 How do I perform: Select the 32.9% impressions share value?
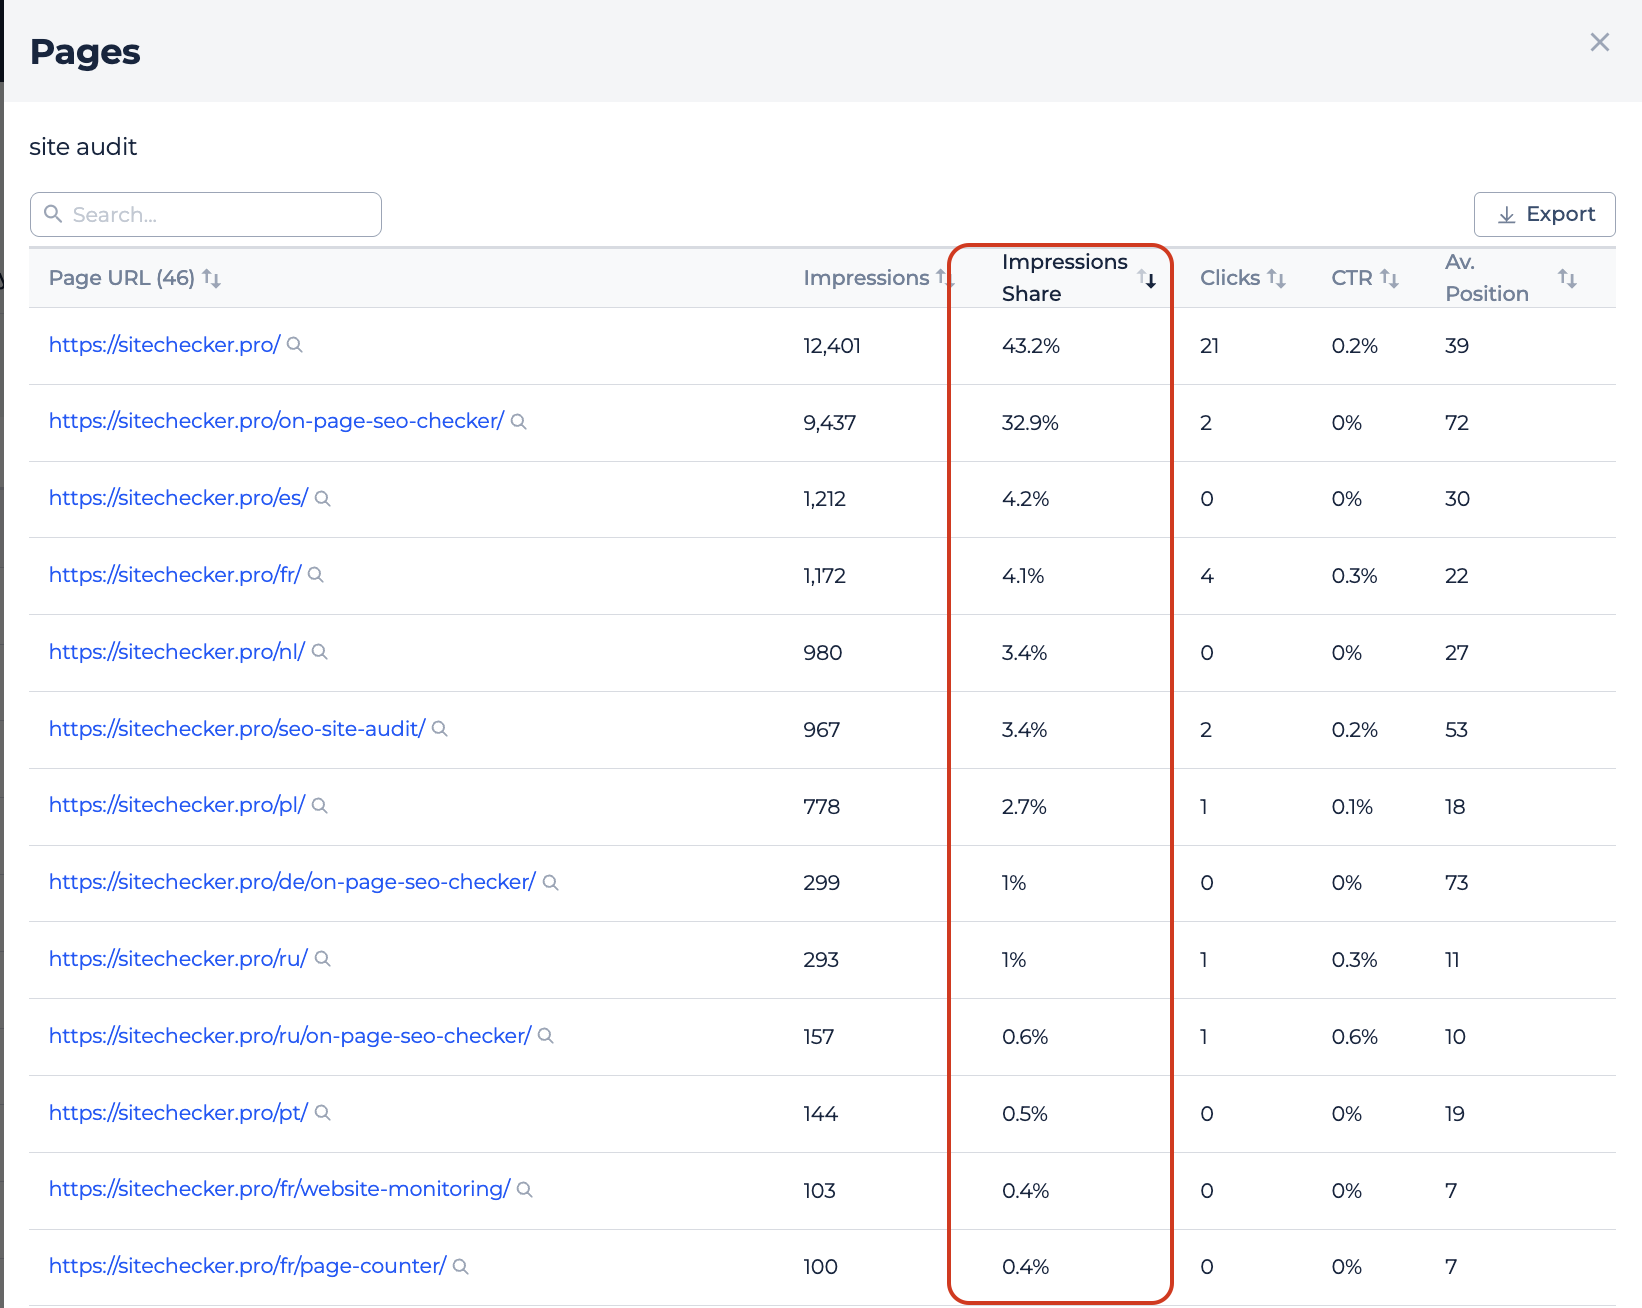point(1030,423)
